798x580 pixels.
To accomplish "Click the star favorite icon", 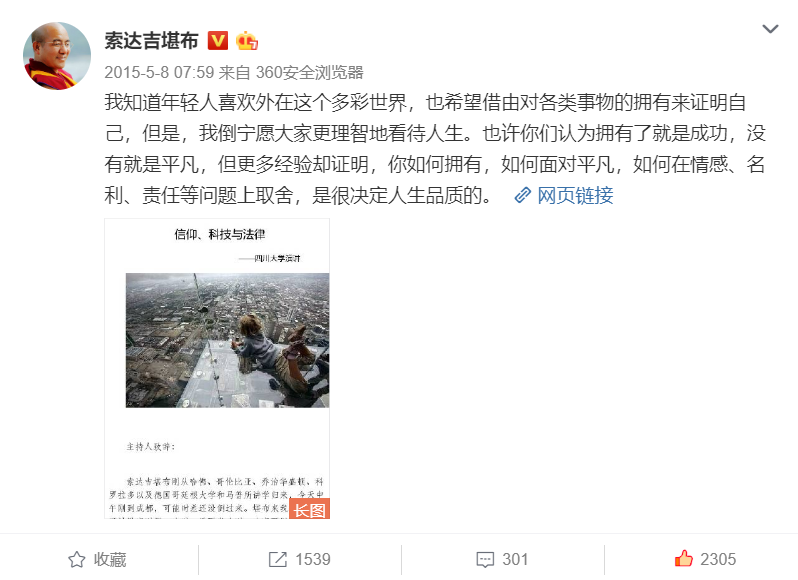I will [x=76, y=560].
